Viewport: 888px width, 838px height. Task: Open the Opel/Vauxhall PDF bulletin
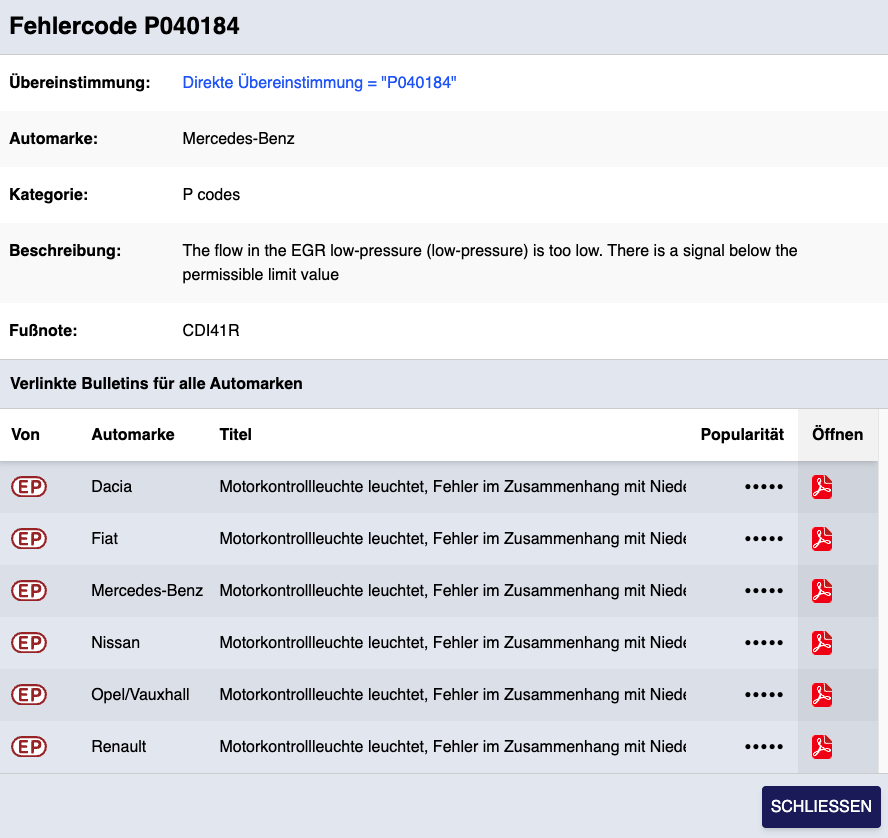tap(822, 695)
